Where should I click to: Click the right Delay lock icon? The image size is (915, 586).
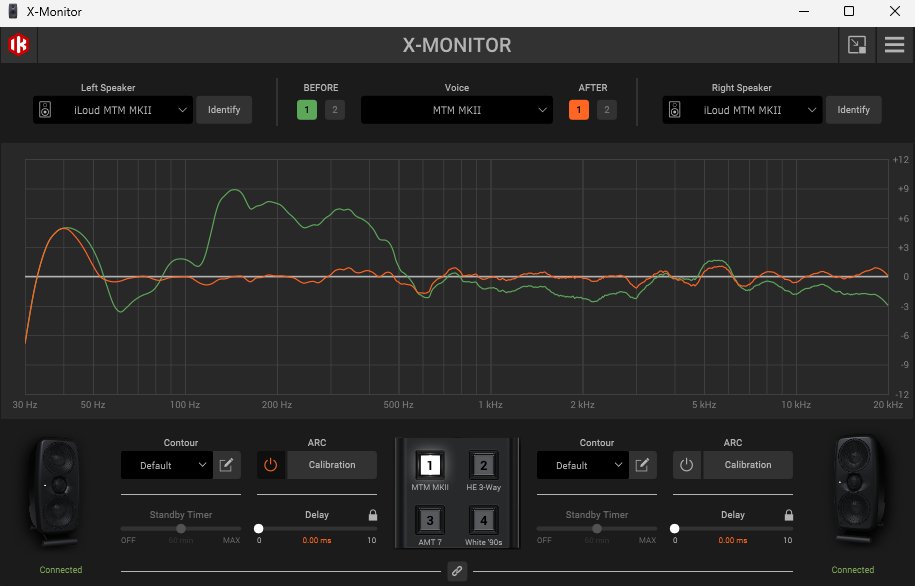[x=789, y=515]
